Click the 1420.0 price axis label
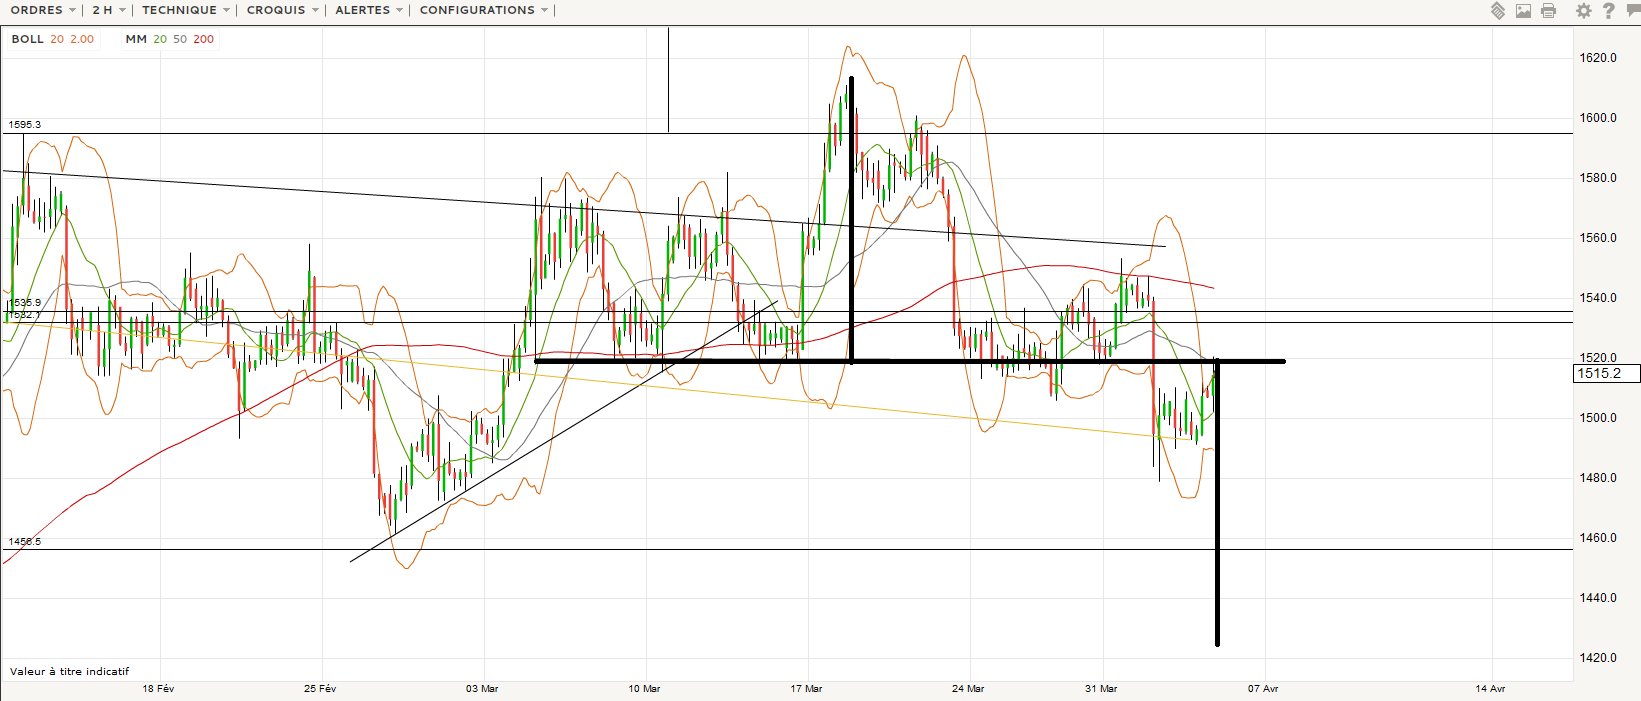 [x=1598, y=658]
